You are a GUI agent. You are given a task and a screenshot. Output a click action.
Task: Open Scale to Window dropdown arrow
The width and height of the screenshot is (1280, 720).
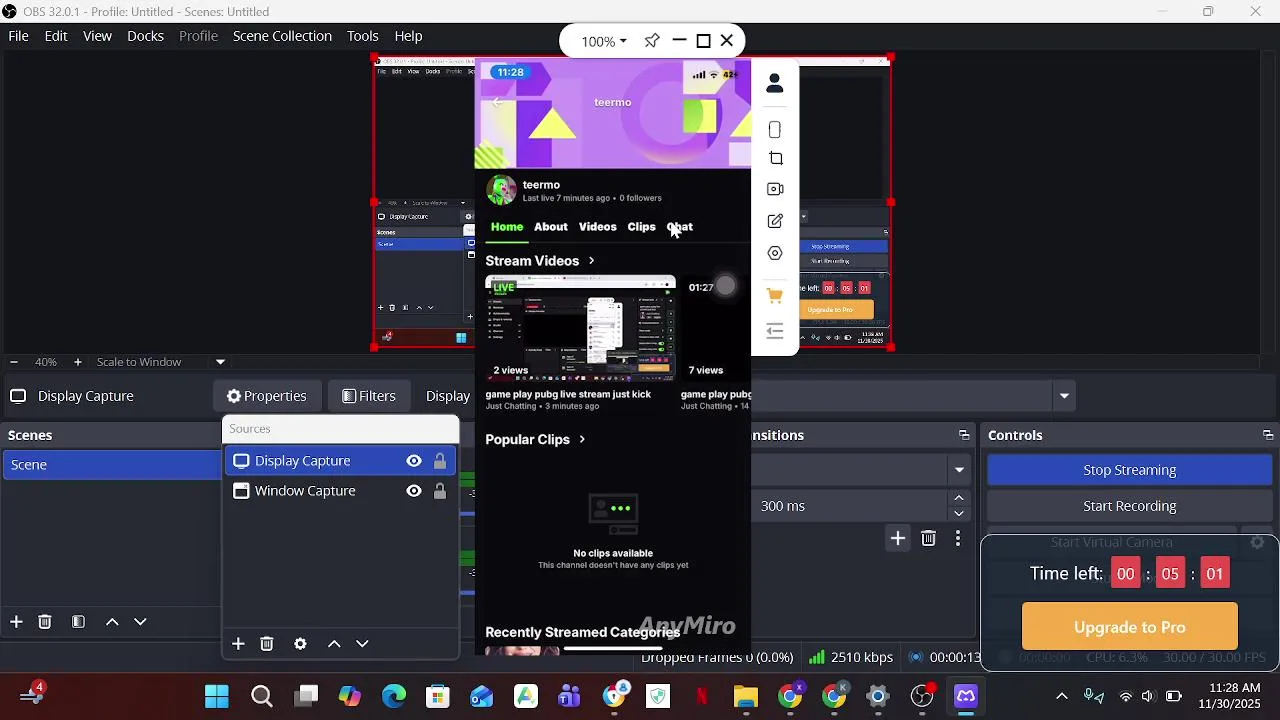(220, 362)
